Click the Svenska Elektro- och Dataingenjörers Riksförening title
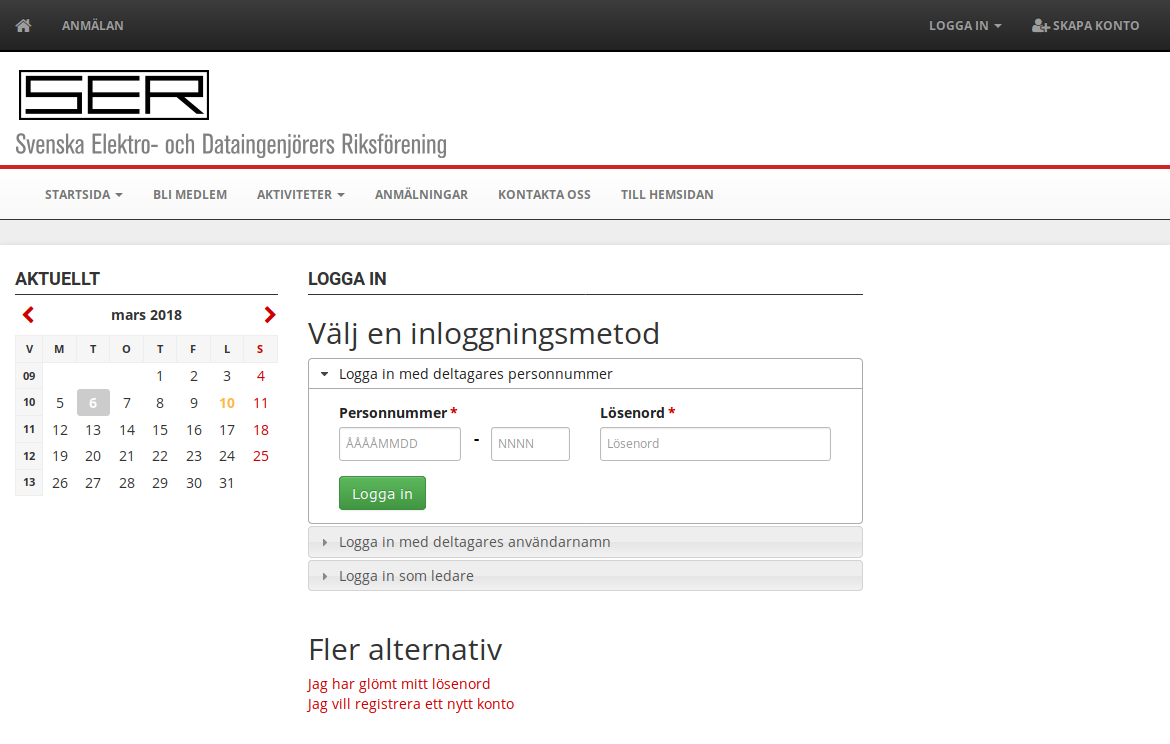1170x744 pixels. click(231, 144)
